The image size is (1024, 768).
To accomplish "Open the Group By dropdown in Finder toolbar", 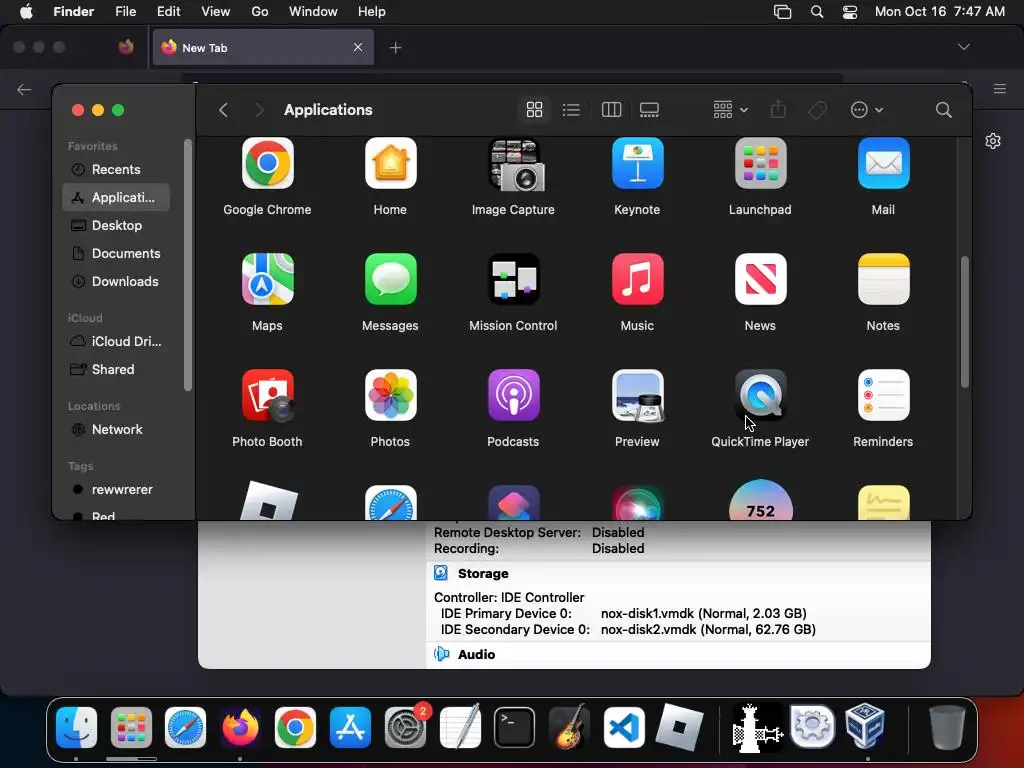I will (730, 110).
